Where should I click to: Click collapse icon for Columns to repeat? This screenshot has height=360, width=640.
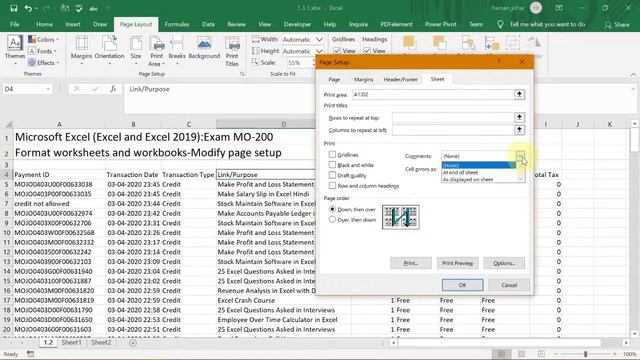pyautogui.click(x=519, y=130)
